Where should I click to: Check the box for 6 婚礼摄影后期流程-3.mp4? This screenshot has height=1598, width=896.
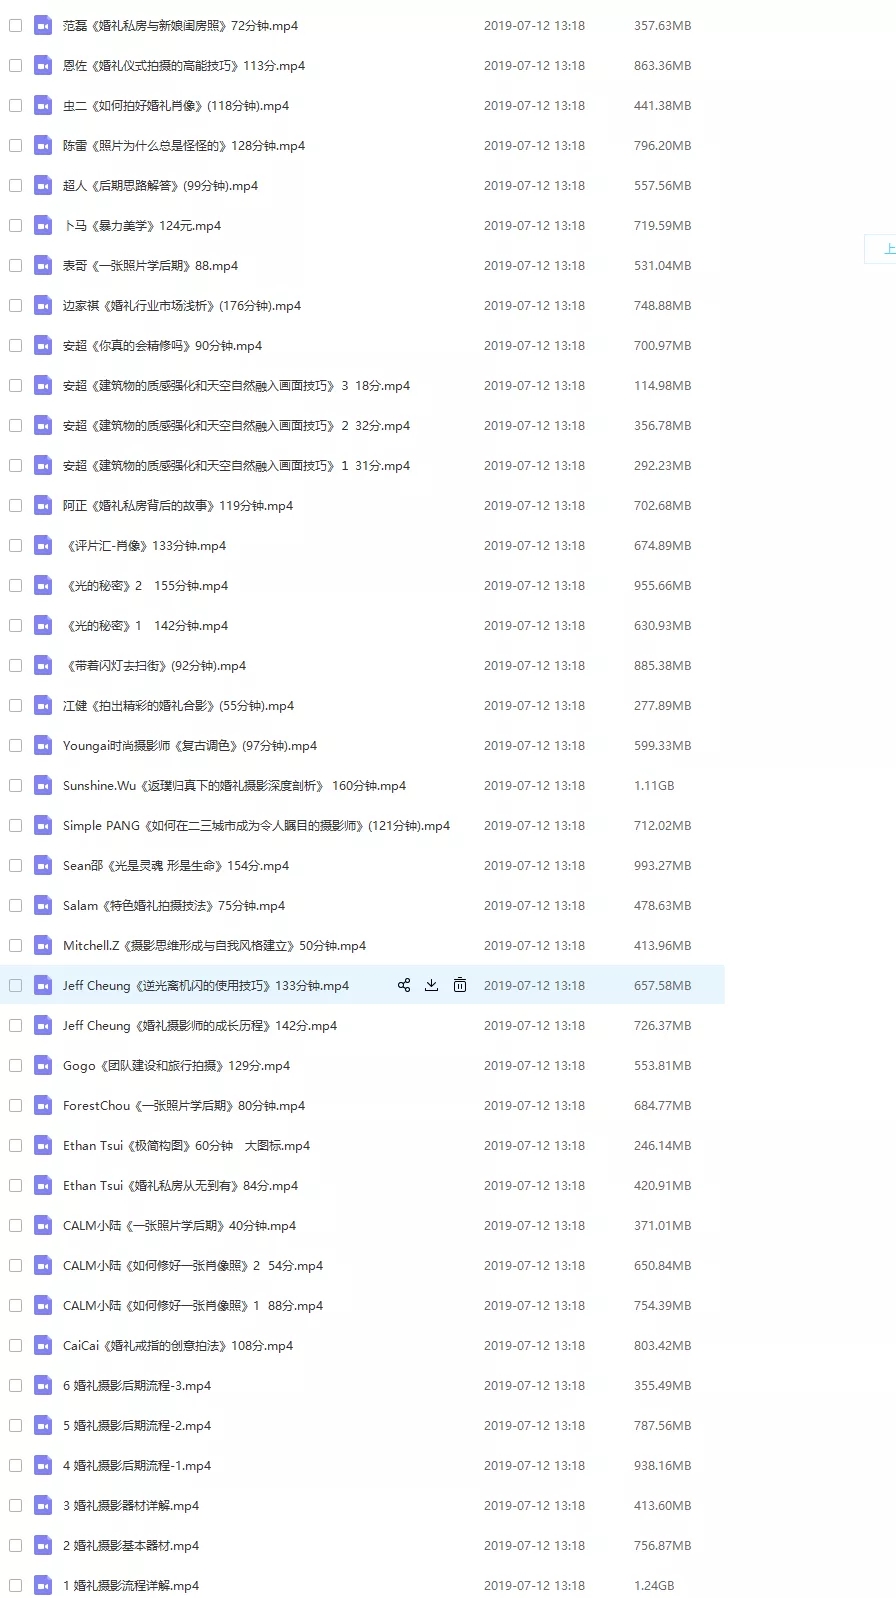pos(15,1385)
